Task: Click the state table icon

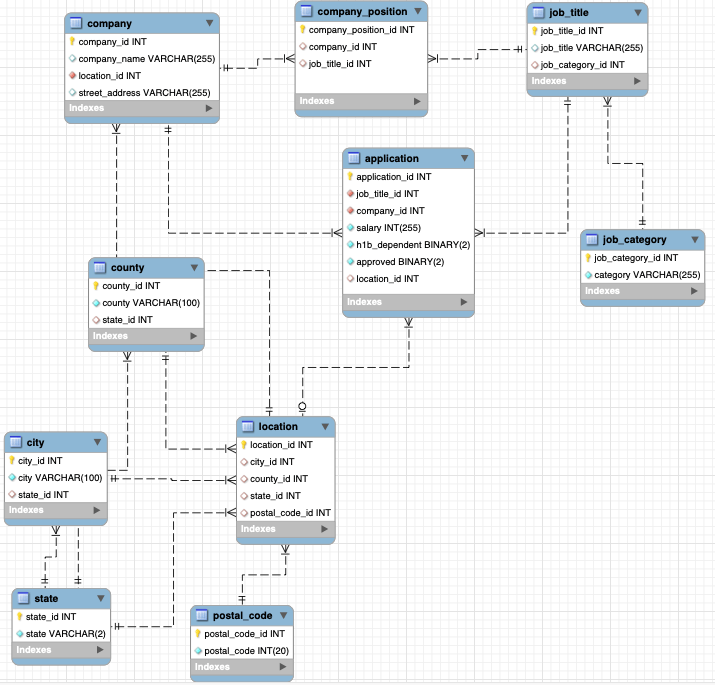Action: pos(23,598)
